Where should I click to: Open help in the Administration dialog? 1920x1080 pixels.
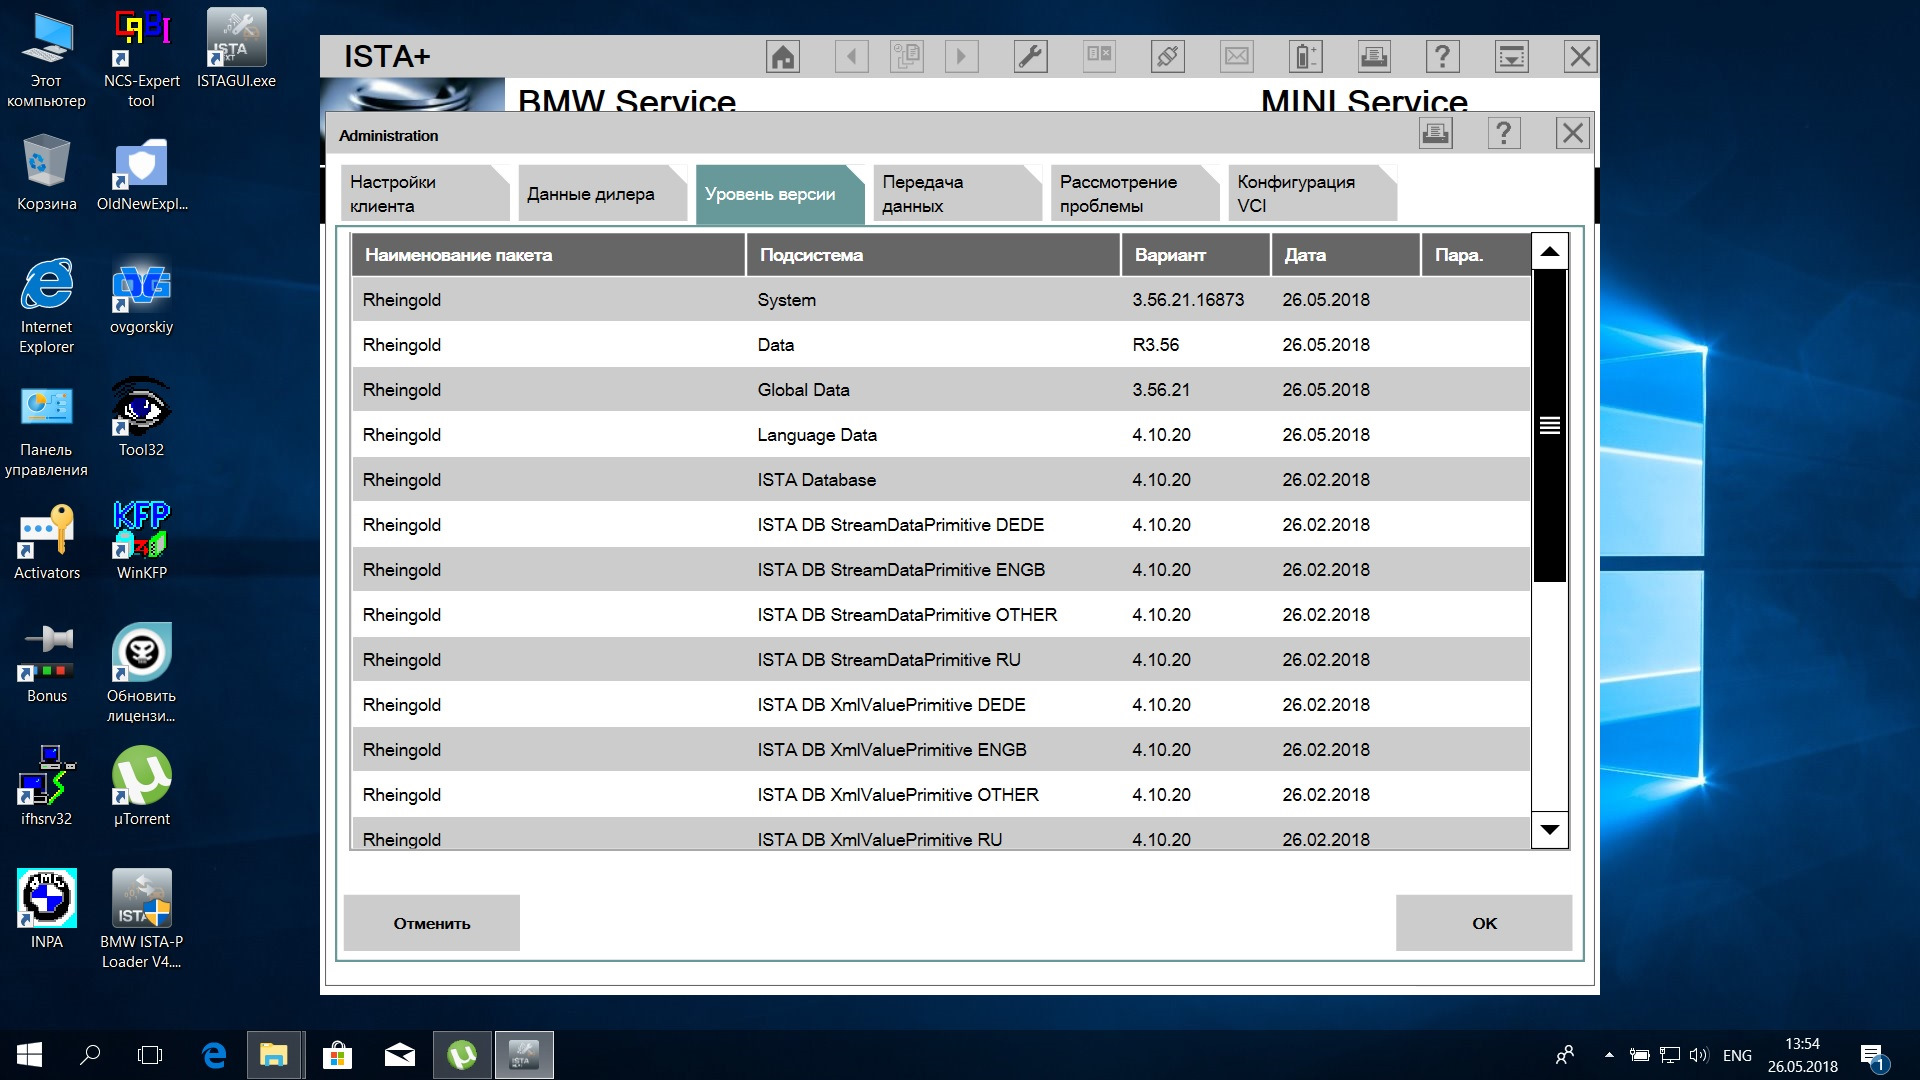(1504, 133)
